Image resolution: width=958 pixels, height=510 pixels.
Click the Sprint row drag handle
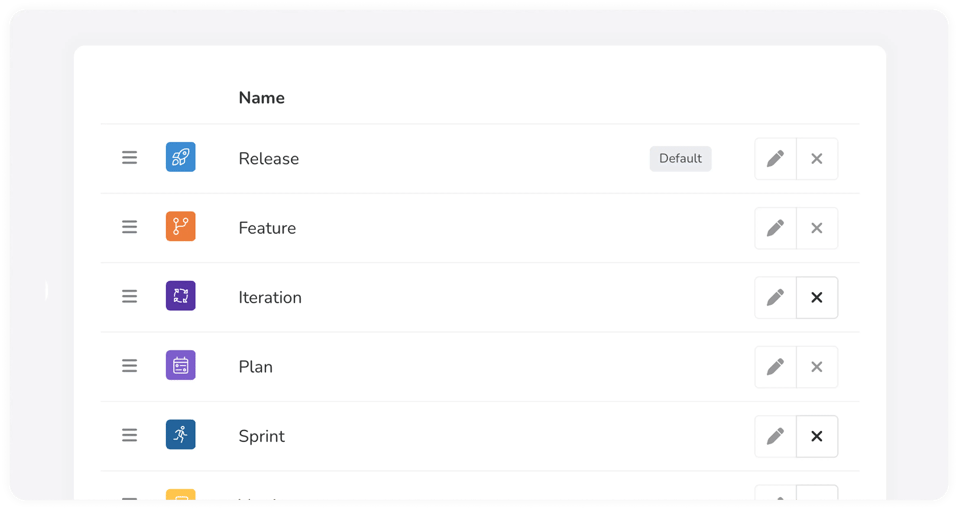click(x=130, y=436)
